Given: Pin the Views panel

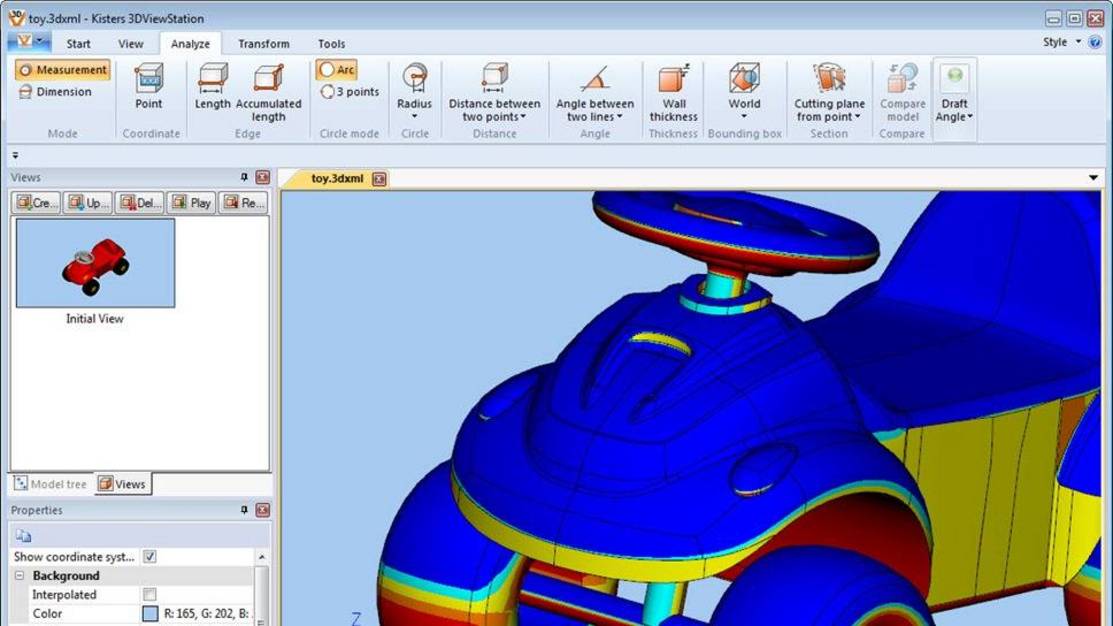Looking at the screenshot, I should (244, 177).
